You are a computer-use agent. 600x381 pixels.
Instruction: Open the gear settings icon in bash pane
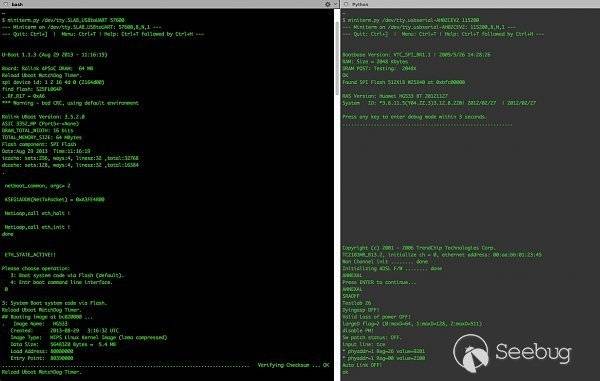pyautogui.click(x=328, y=4)
